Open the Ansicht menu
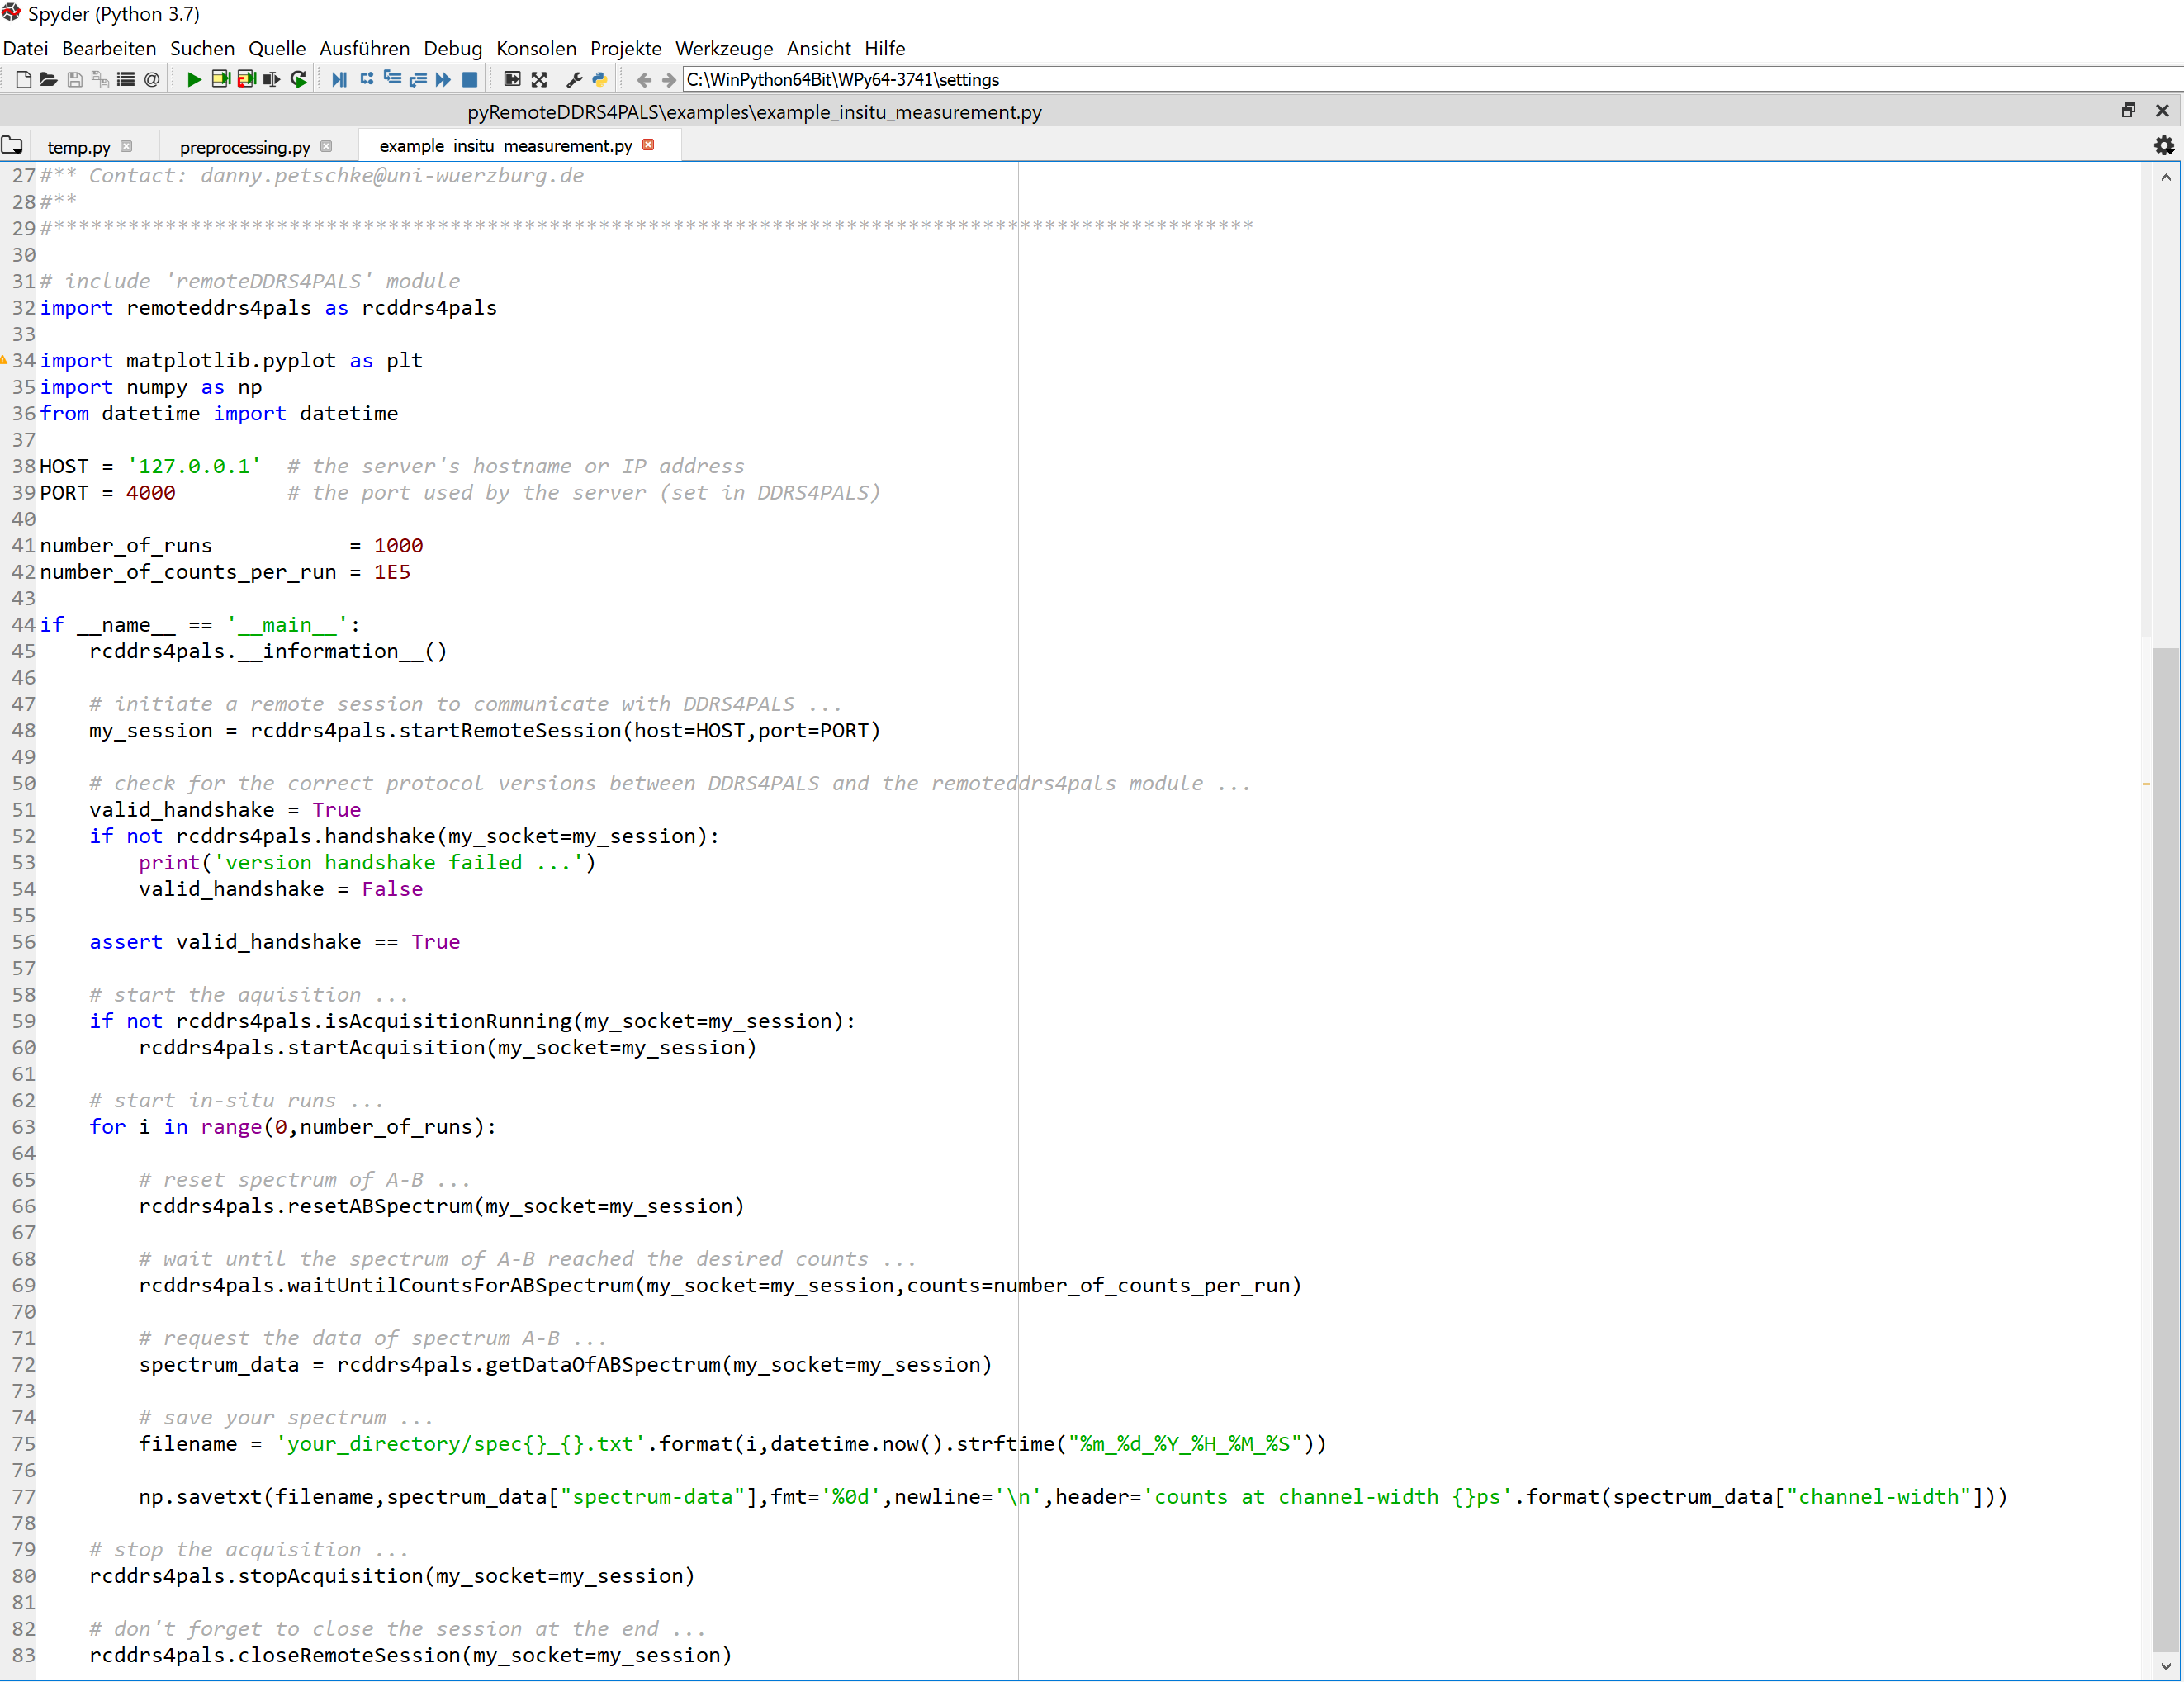 tap(819, 48)
